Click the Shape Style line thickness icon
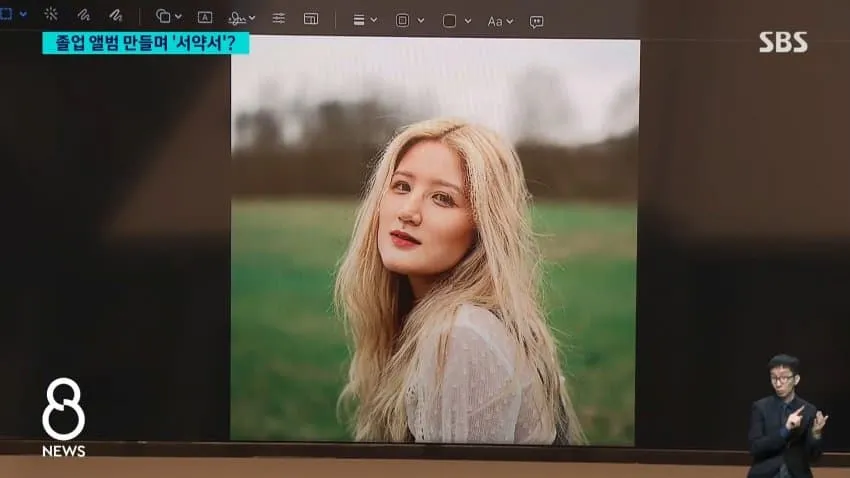 click(358, 20)
